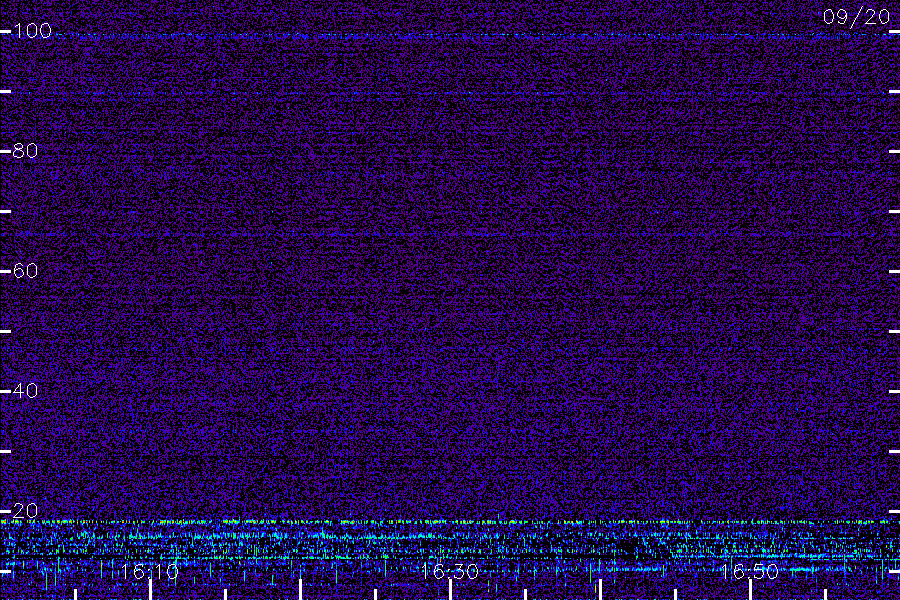Click the 40 frequency axis label
The height and width of the screenshot is (600, 900).
(x=25, y=391)
